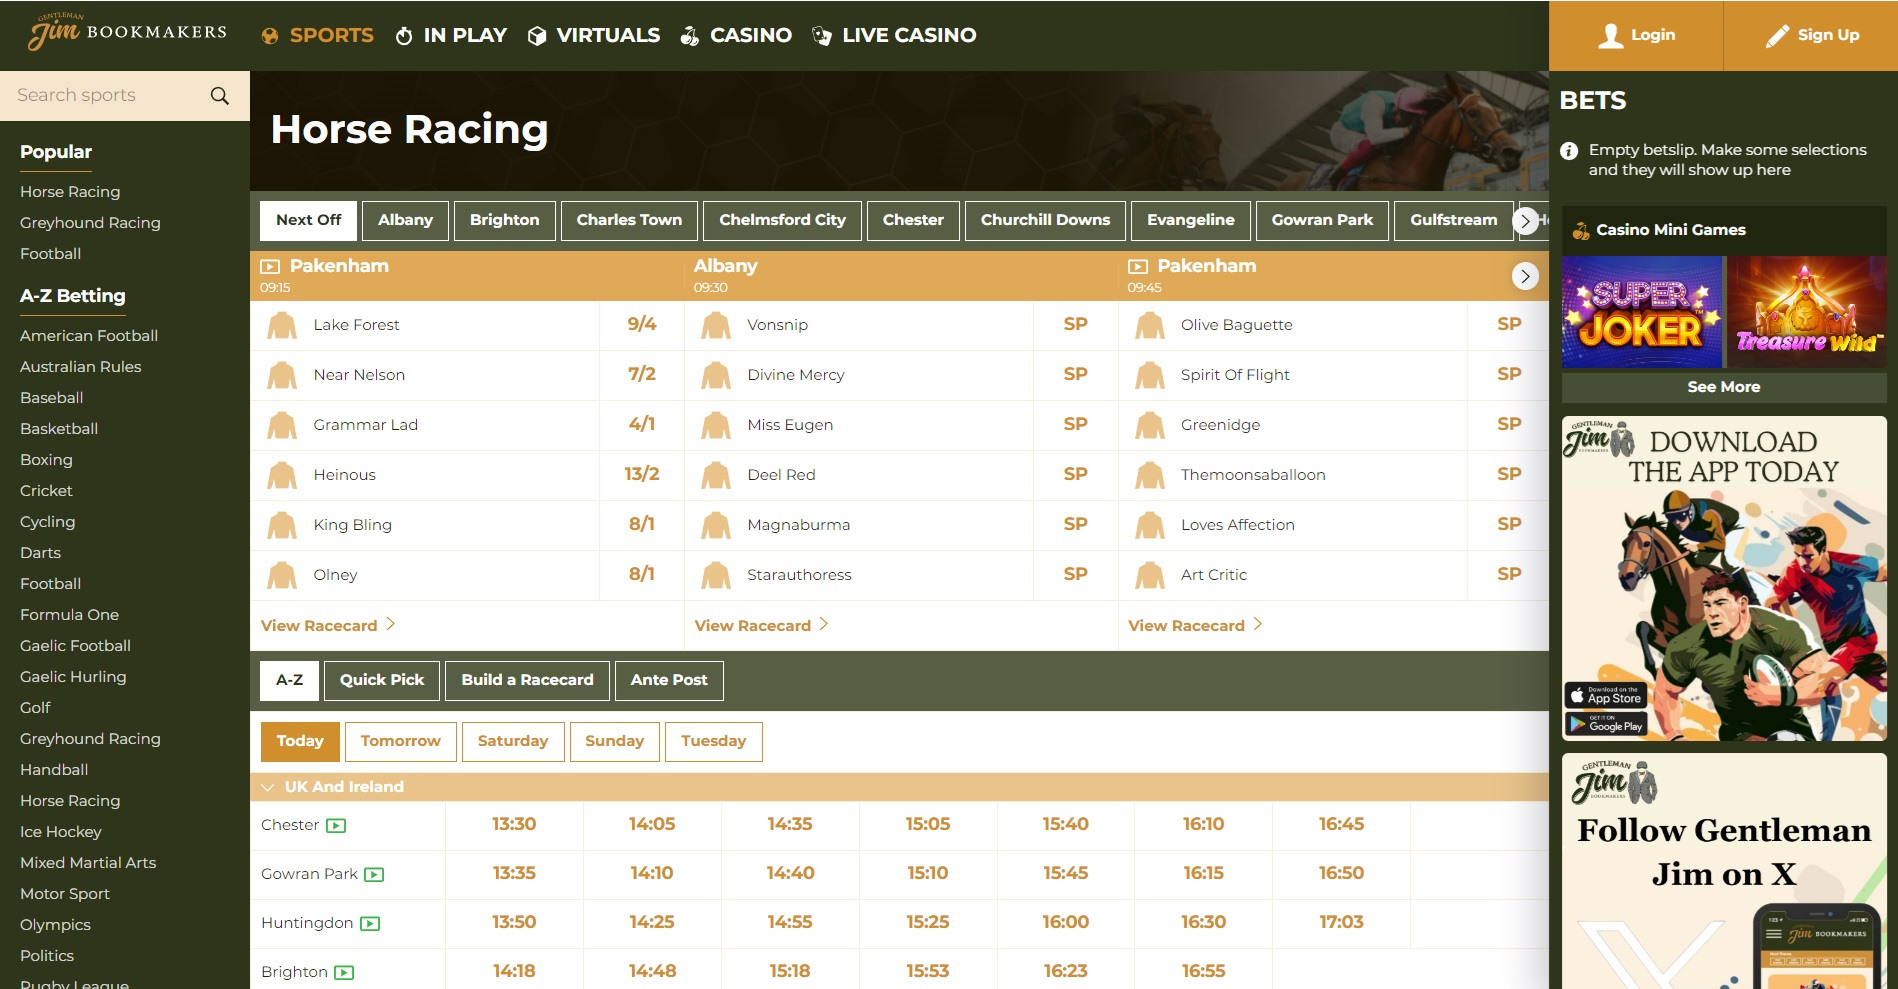
Task: Click the Search sports input field
Action: [100, 95]
